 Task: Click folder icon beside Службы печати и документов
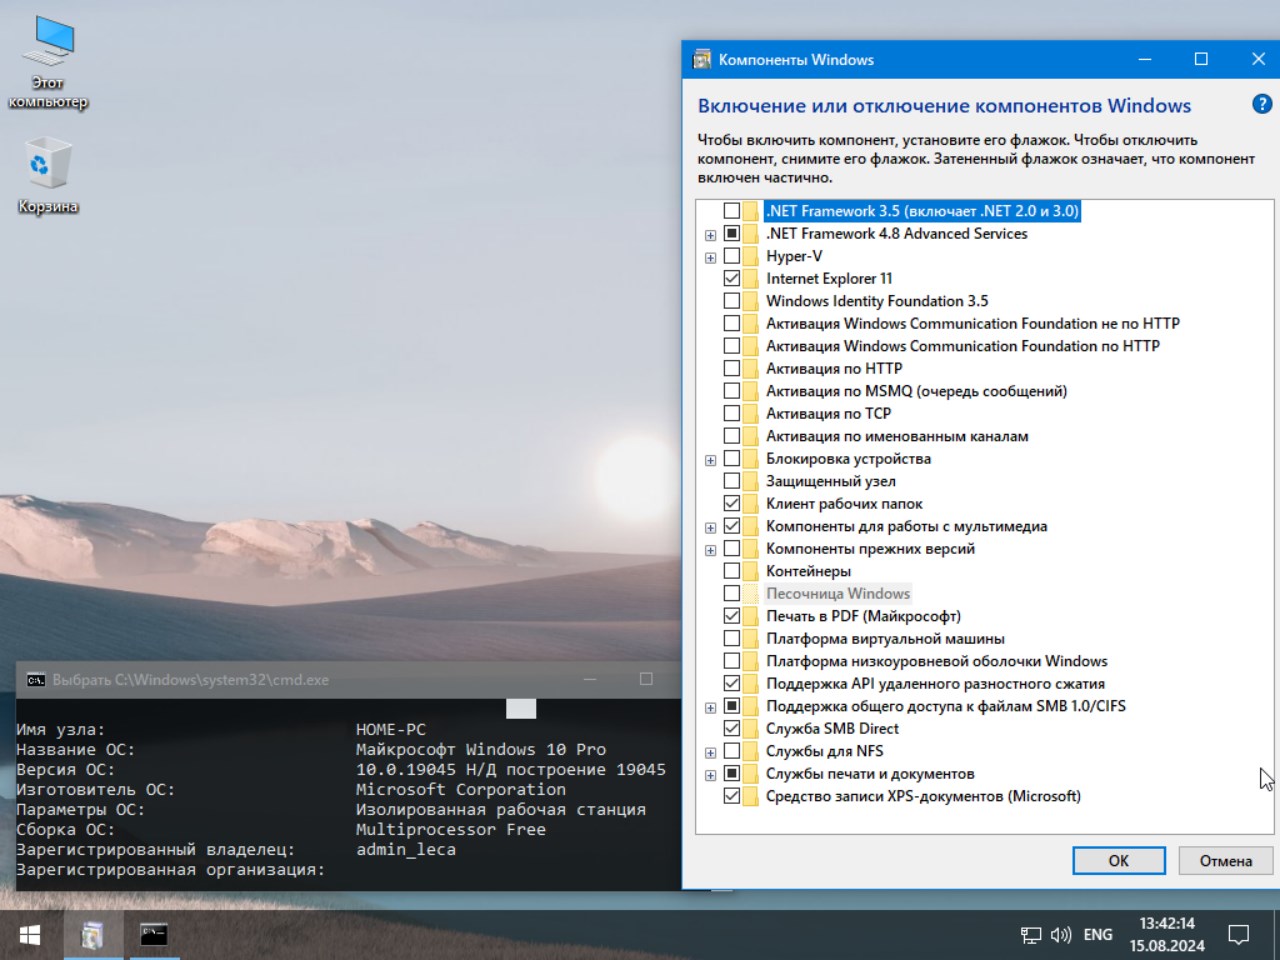point(751,774)
